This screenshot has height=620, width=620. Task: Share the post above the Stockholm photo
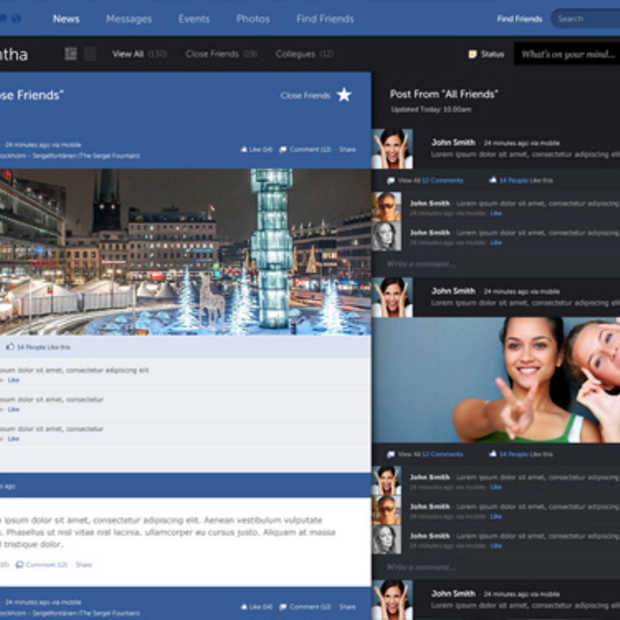(347, 149)
